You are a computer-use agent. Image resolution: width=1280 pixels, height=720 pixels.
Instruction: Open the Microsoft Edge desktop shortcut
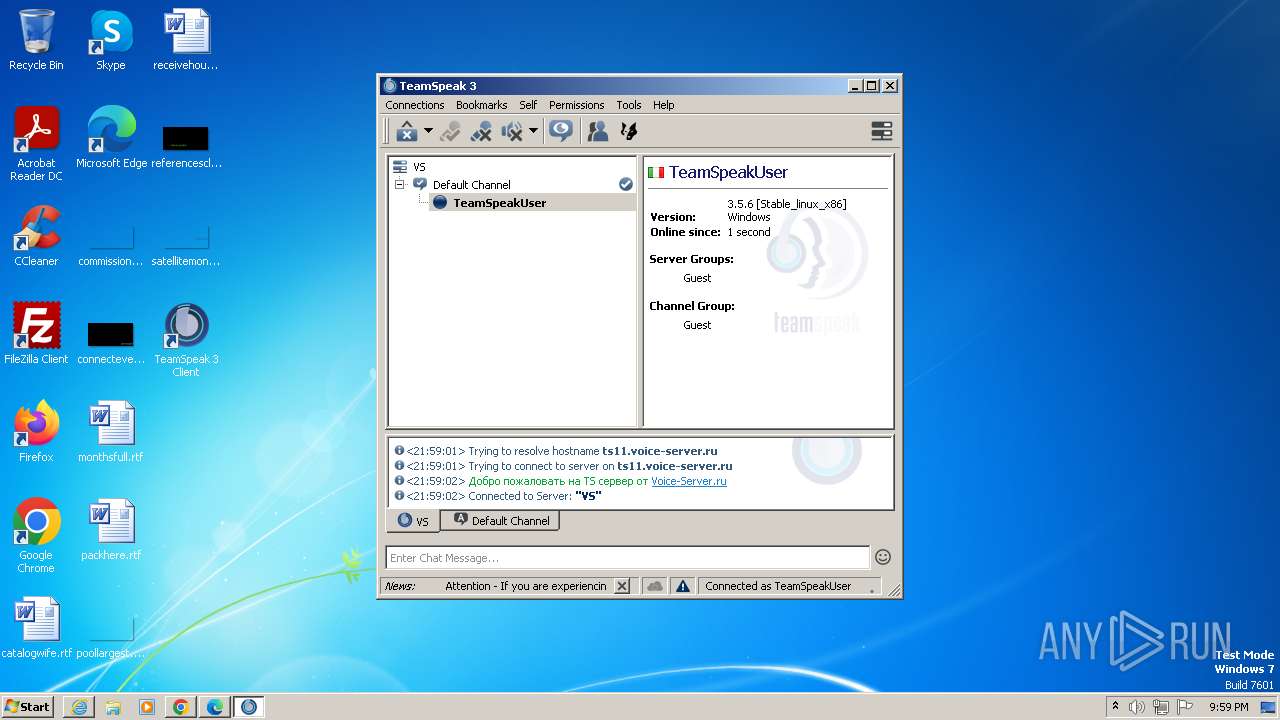[111, 137]
